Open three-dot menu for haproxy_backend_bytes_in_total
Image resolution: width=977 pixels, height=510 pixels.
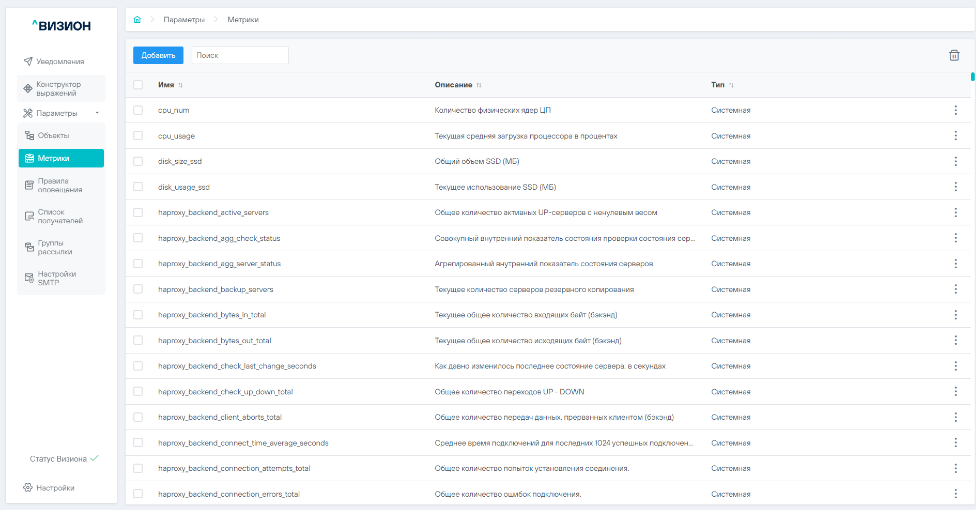(954, 315)
